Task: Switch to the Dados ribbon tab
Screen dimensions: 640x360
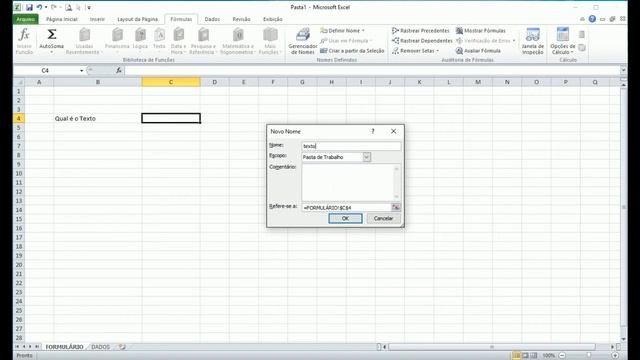Action: pos(212,19)
